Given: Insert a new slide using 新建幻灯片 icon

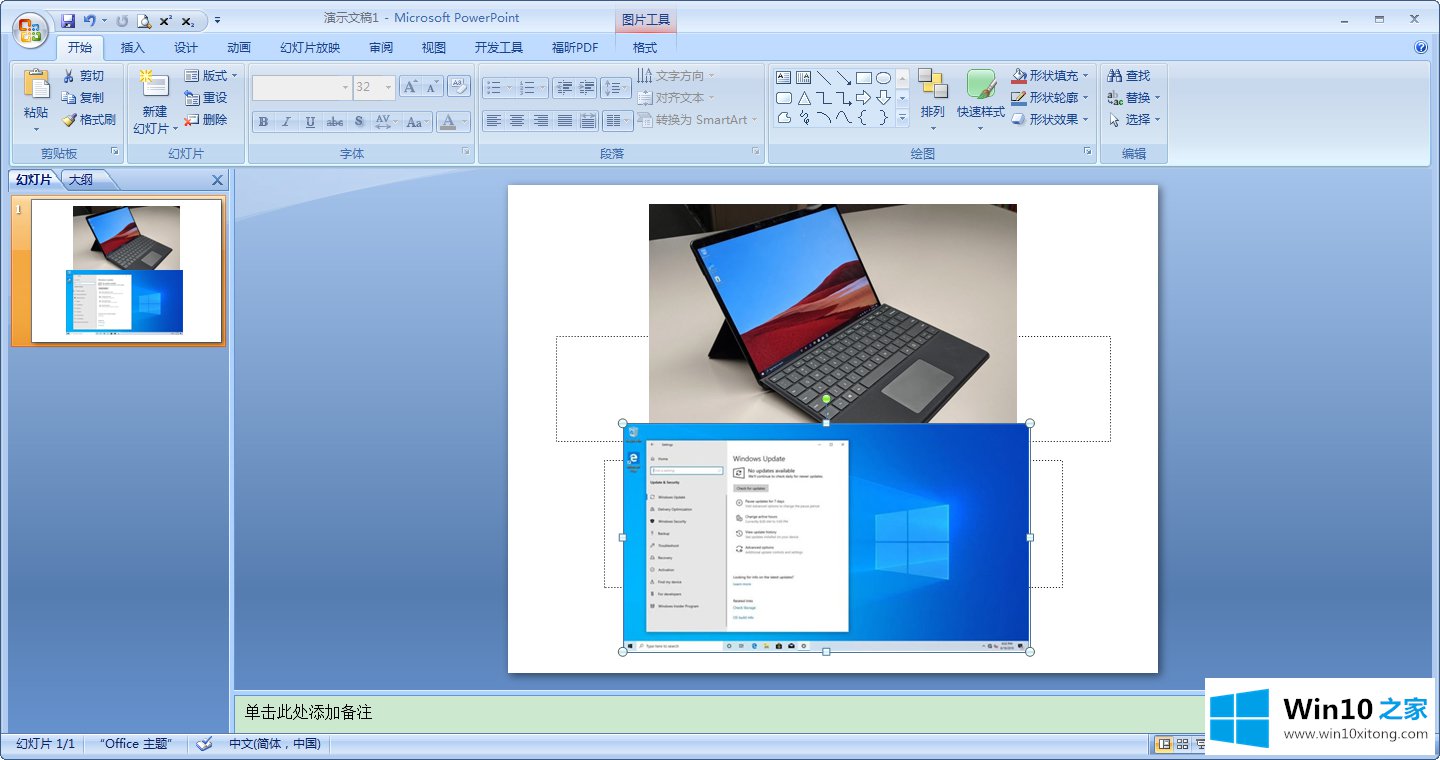Looking at the screenshot, I should tap(154, 84).
